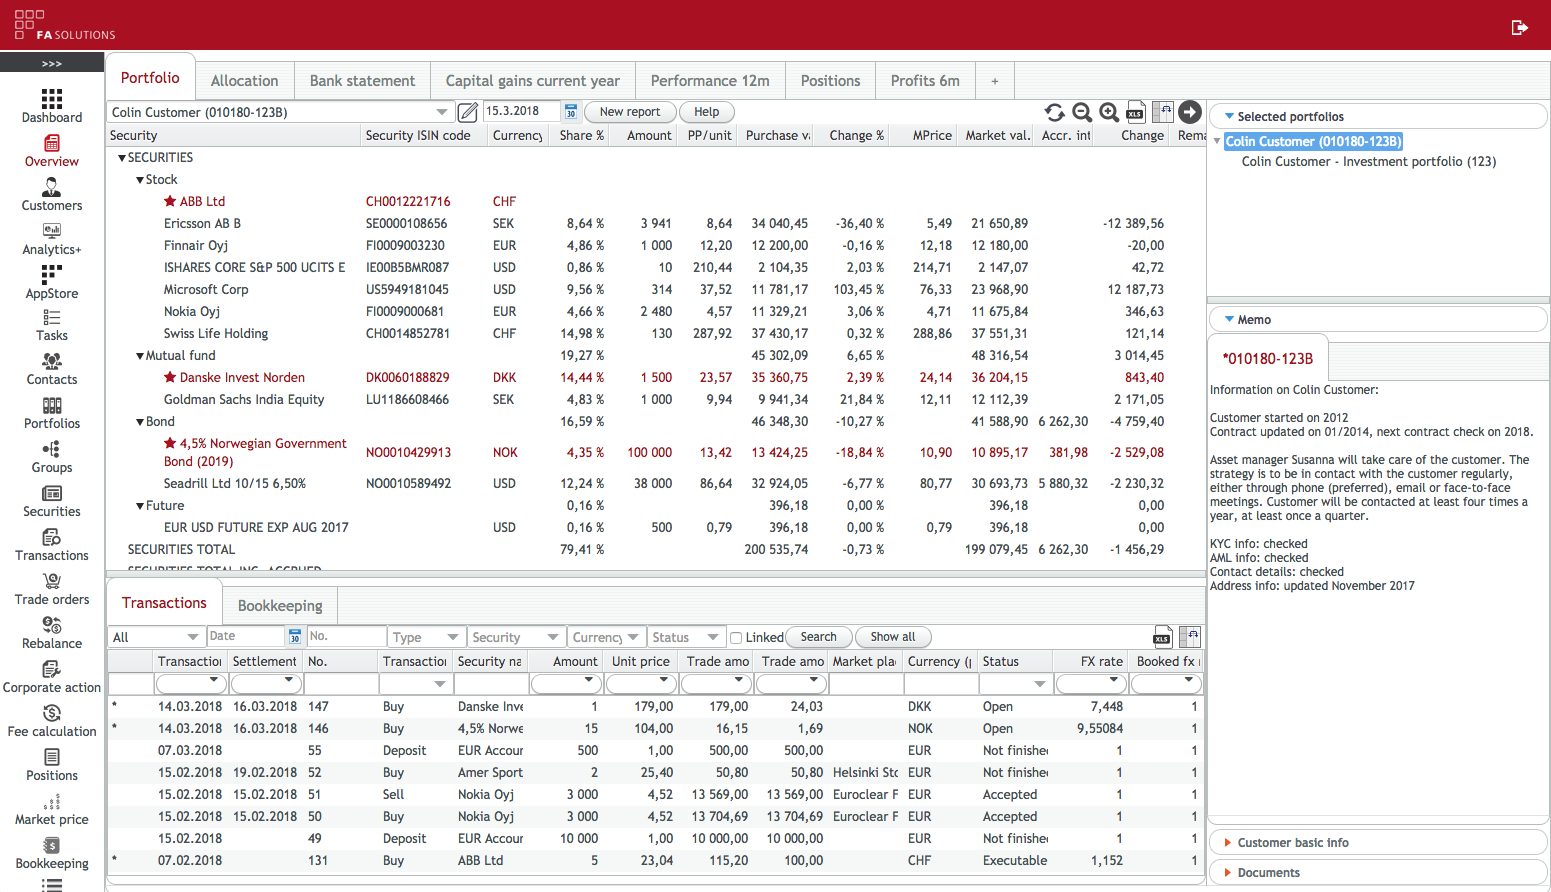This screenshot has height=892, width=1551.
Task: Open Securities from the sidebar
Action: (52, 501)
